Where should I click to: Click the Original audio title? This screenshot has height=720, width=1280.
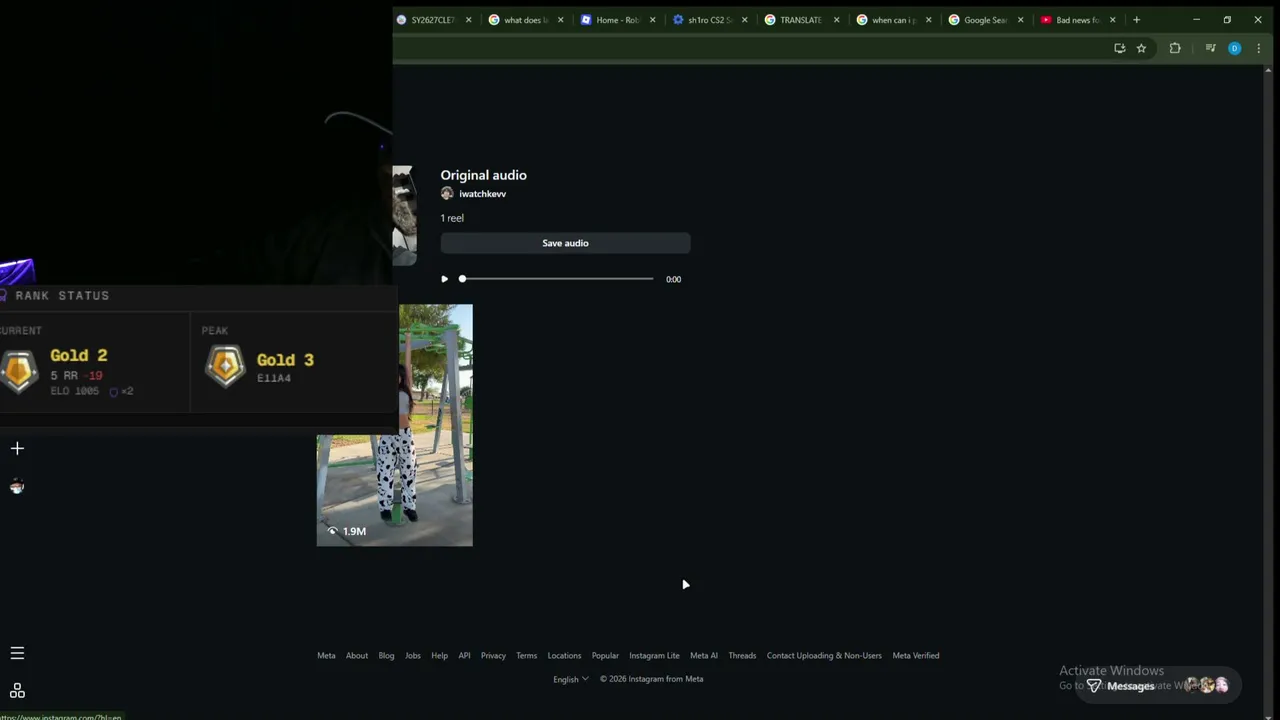coord(484,175)
